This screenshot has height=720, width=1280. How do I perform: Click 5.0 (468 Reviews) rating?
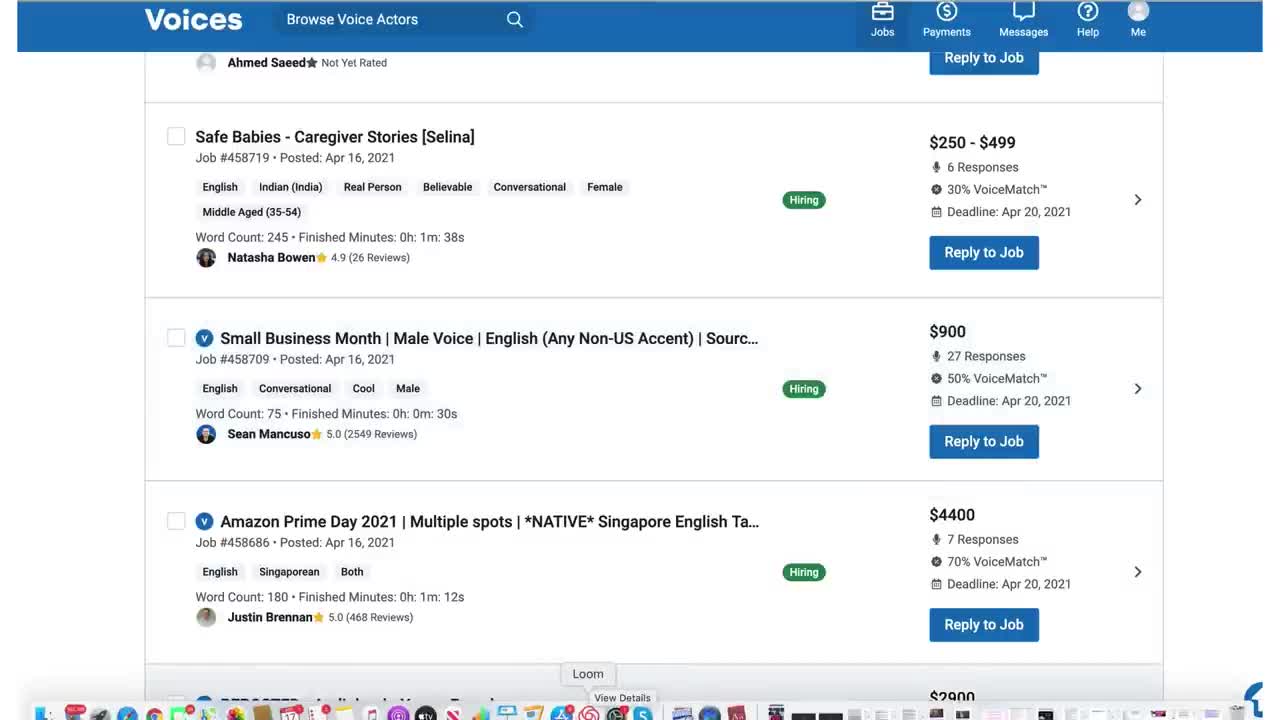[x=370, y=617]
